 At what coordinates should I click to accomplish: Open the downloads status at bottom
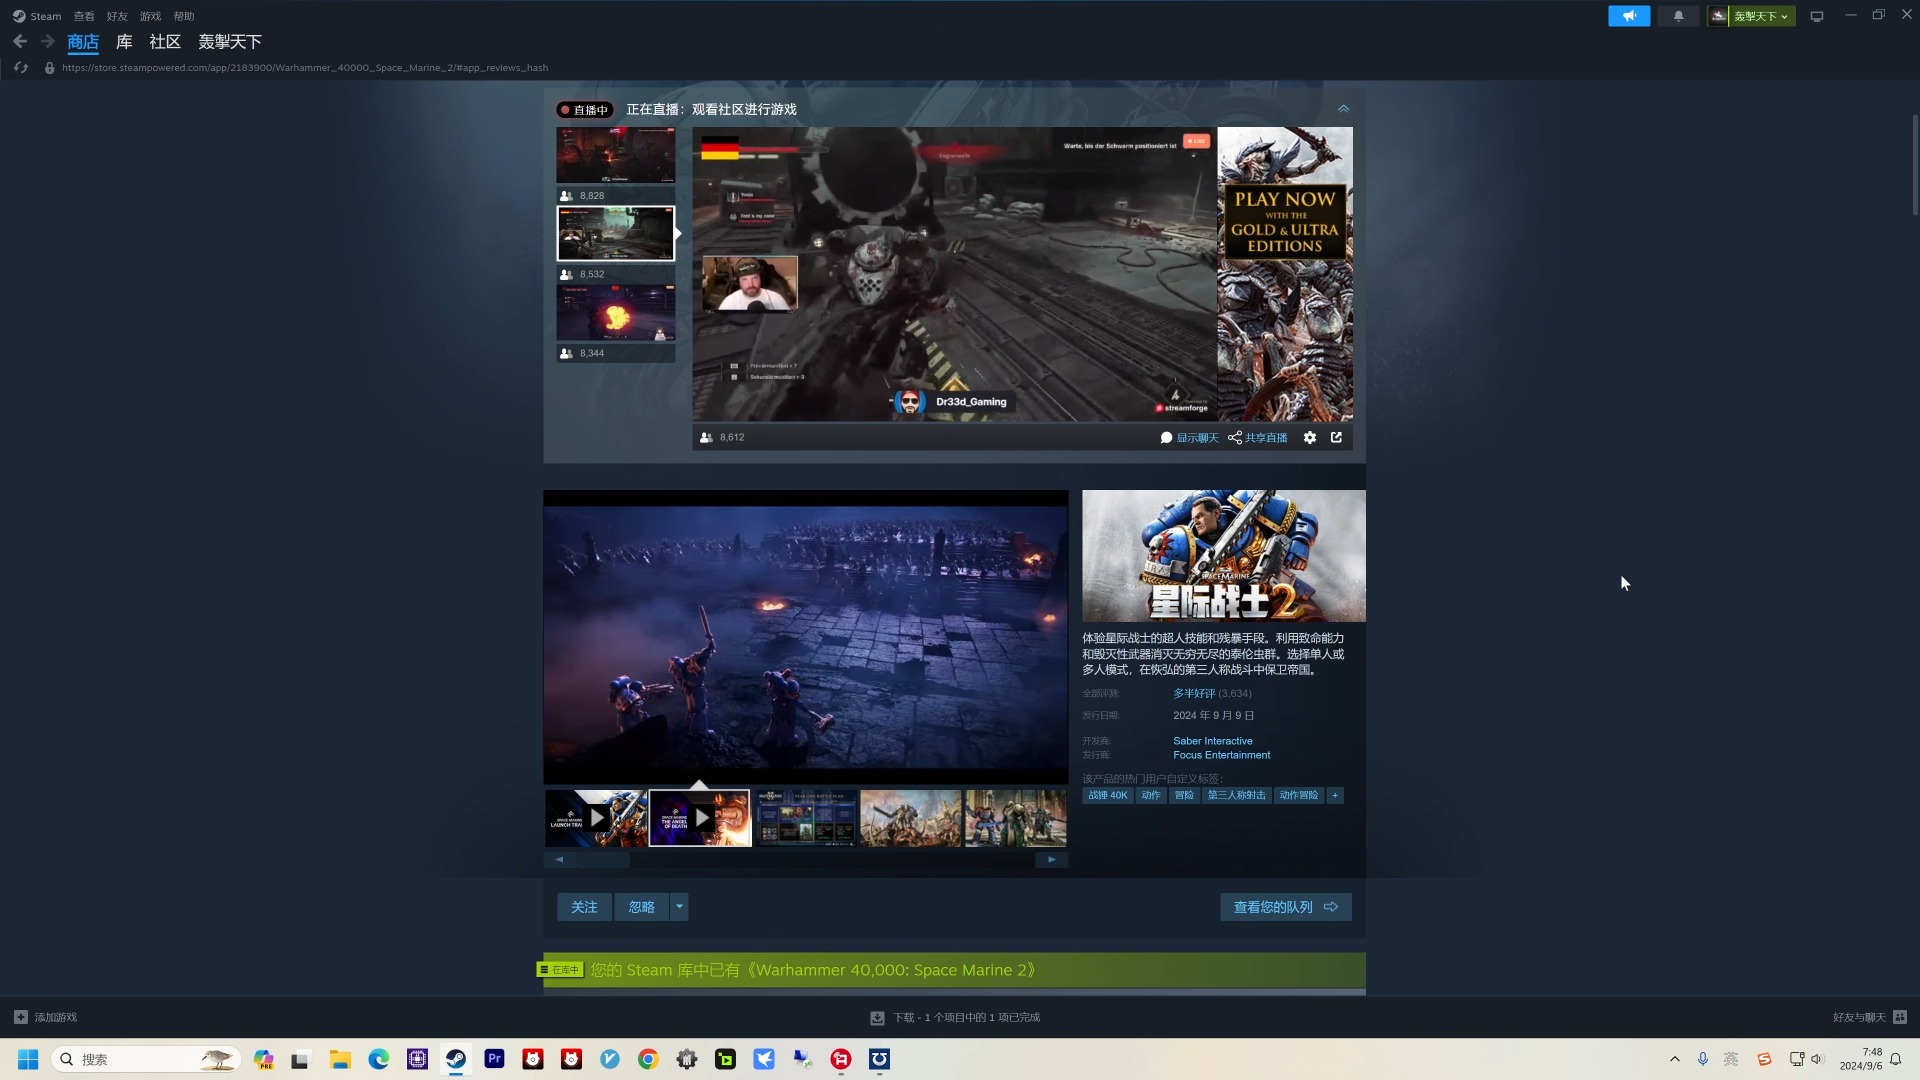coord(955,1017)
